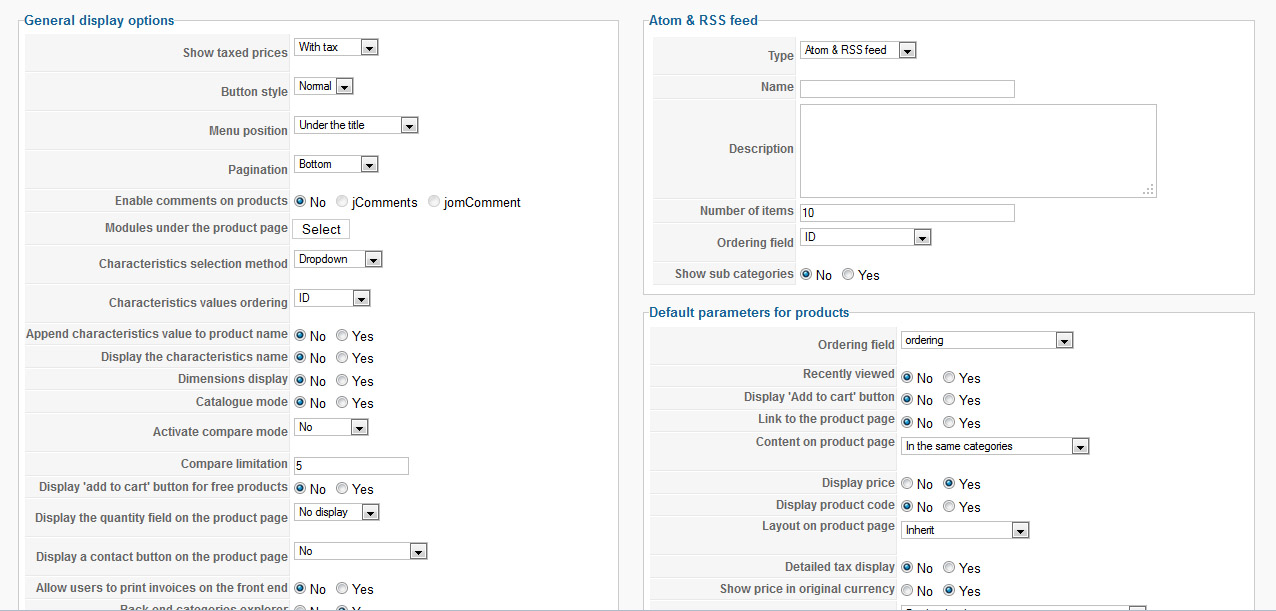Image resolution: width=1276 pixels, height=611 pixels.
Task: Click the Compare limitation input field
Action: (351, 466)
